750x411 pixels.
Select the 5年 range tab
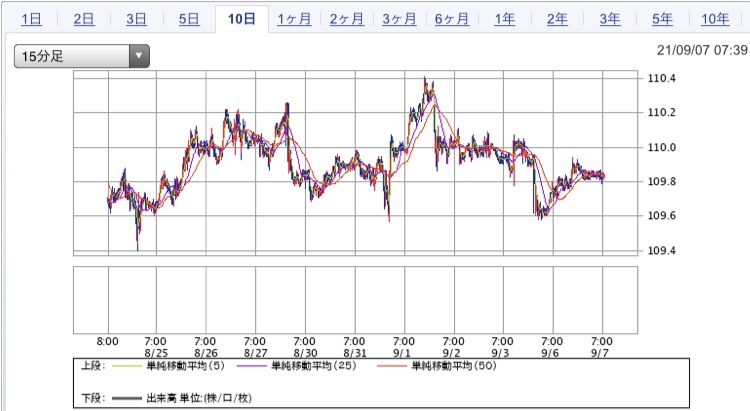[662, 19]
